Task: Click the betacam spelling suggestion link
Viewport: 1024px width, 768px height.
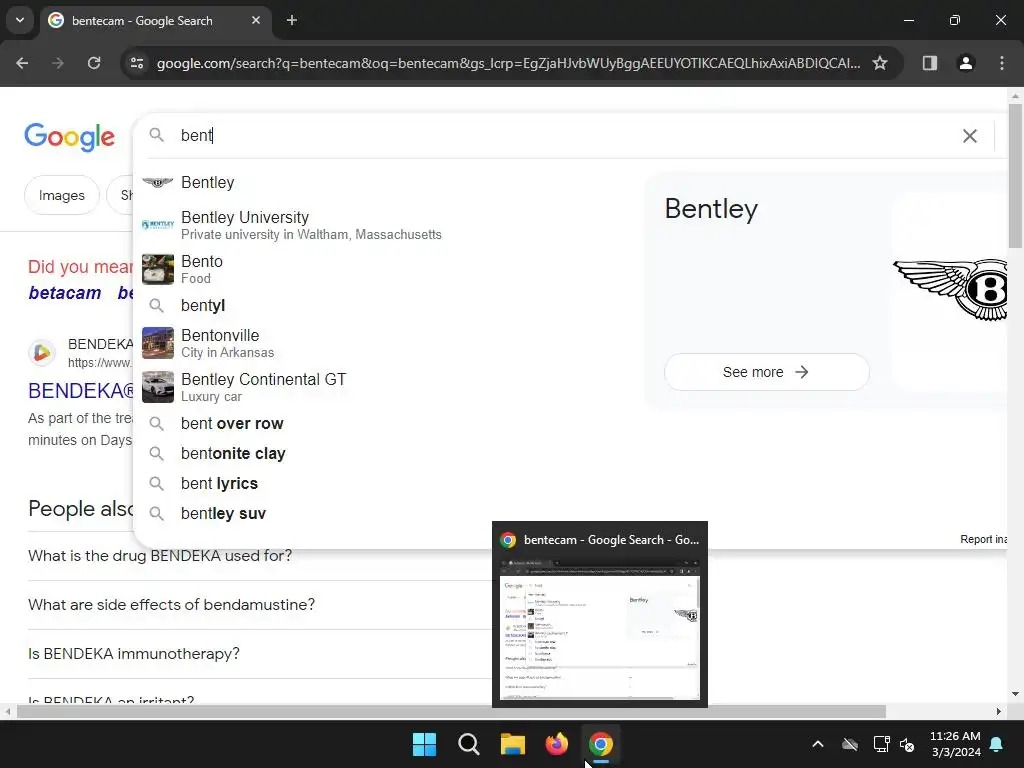Action: point(65,293)
